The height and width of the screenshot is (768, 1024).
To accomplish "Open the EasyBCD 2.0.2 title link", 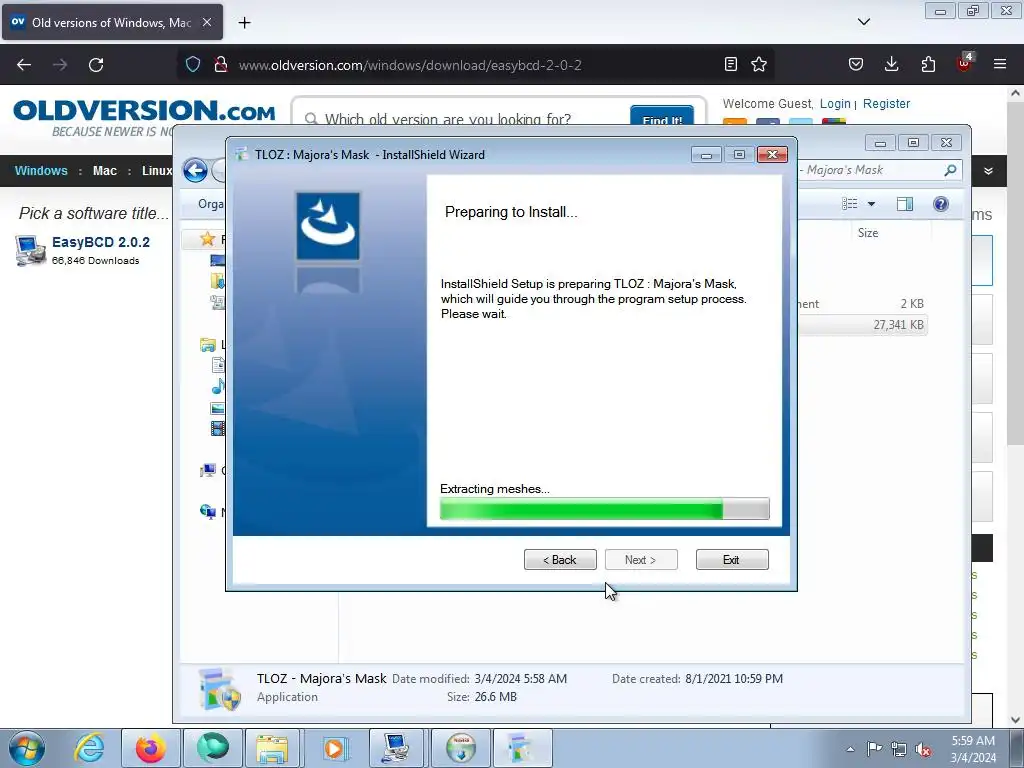I will coord(101,242).
